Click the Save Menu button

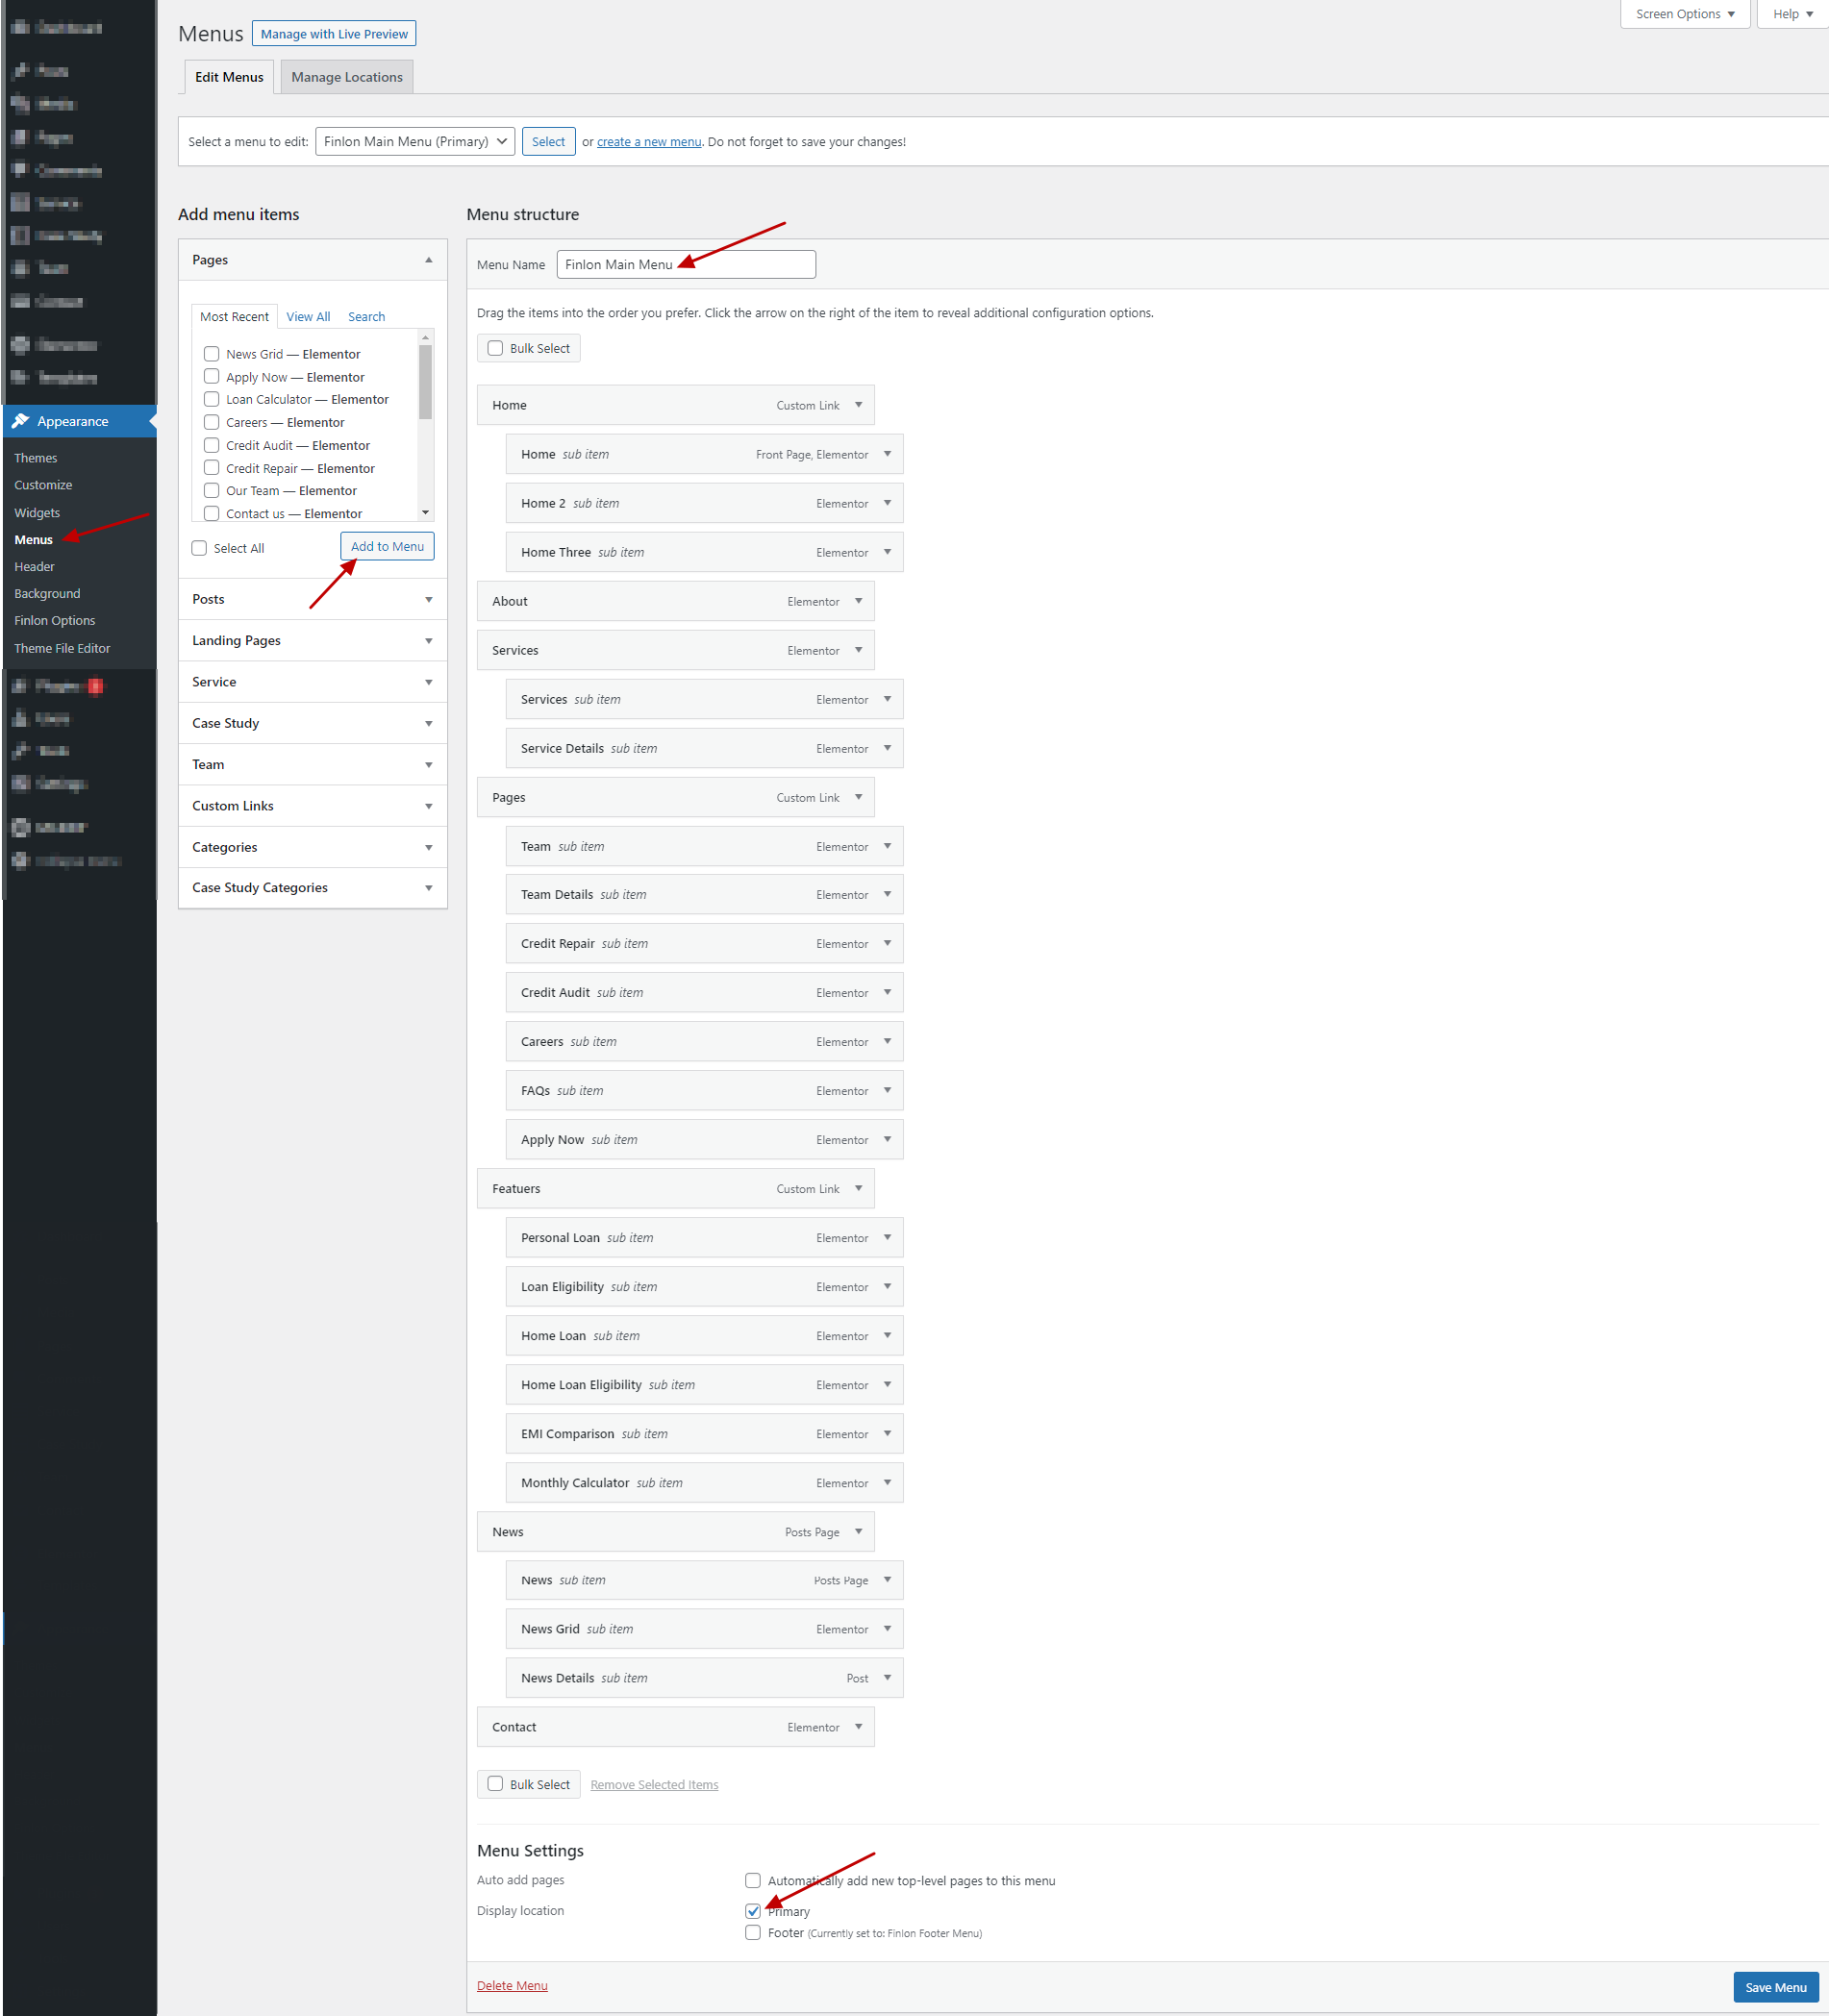[1774, 1986]
